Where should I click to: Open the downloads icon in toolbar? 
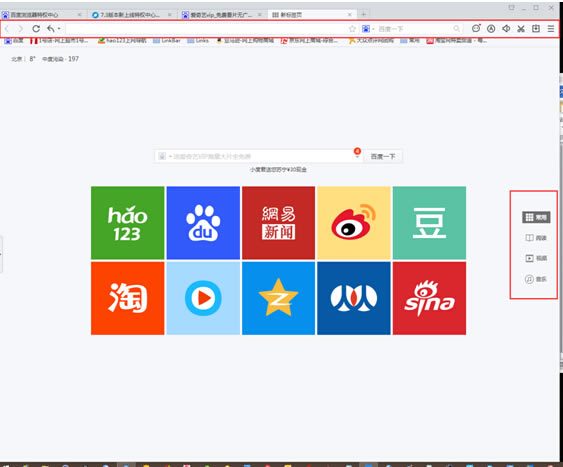coord(536,29)
